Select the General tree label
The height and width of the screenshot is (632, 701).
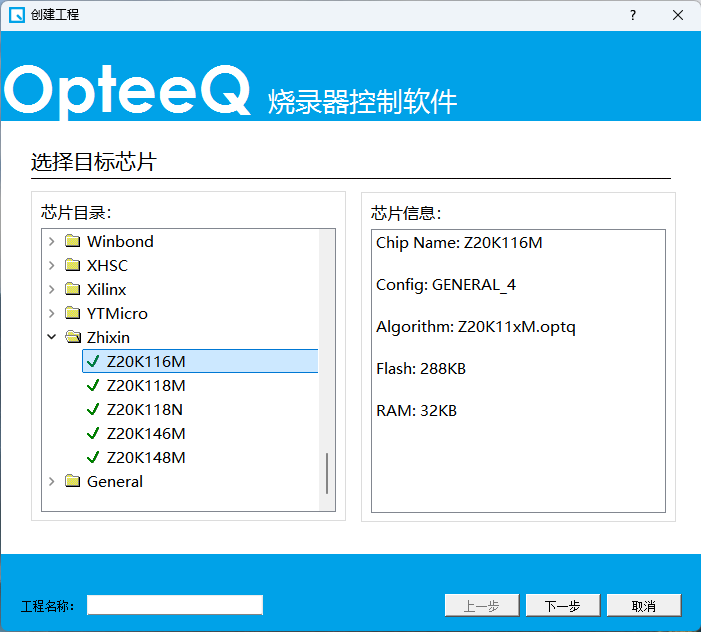[x=115, y=481]
